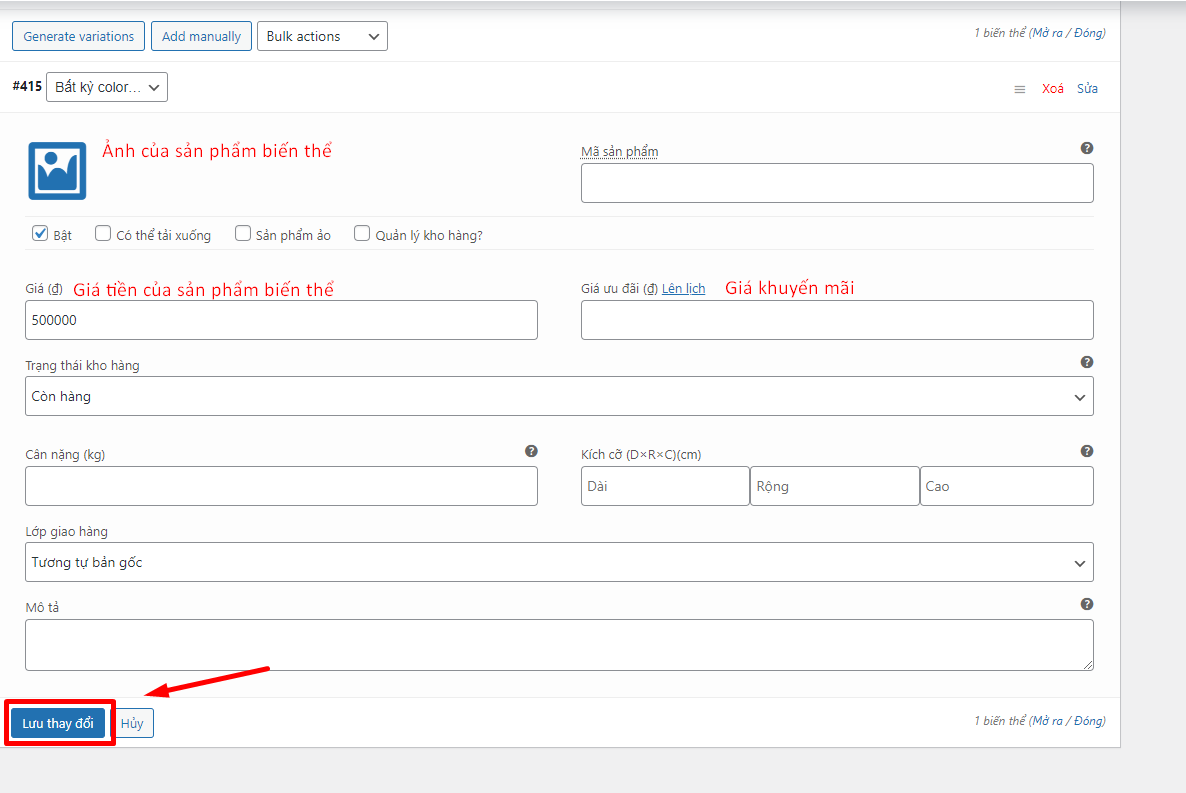
Task: Enable Quản lý kho hàng checkbox
Action: (362, 234)
